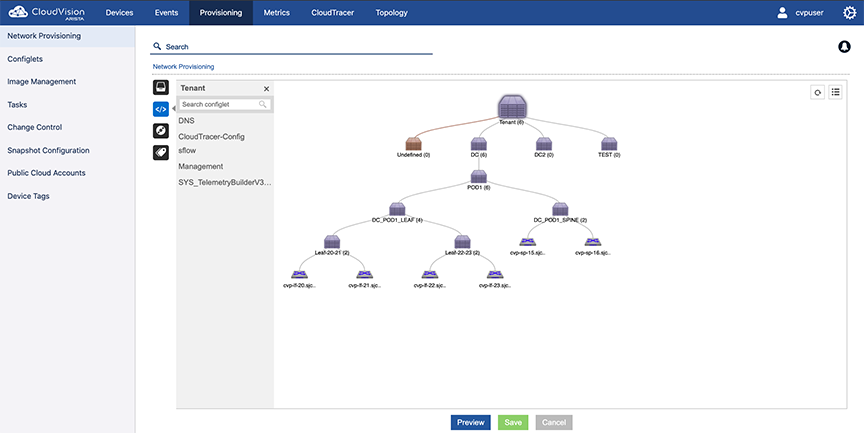The height and width of the screenshot is (433, 864).
Task: Open the Topology tab
Action: point(392,13)
